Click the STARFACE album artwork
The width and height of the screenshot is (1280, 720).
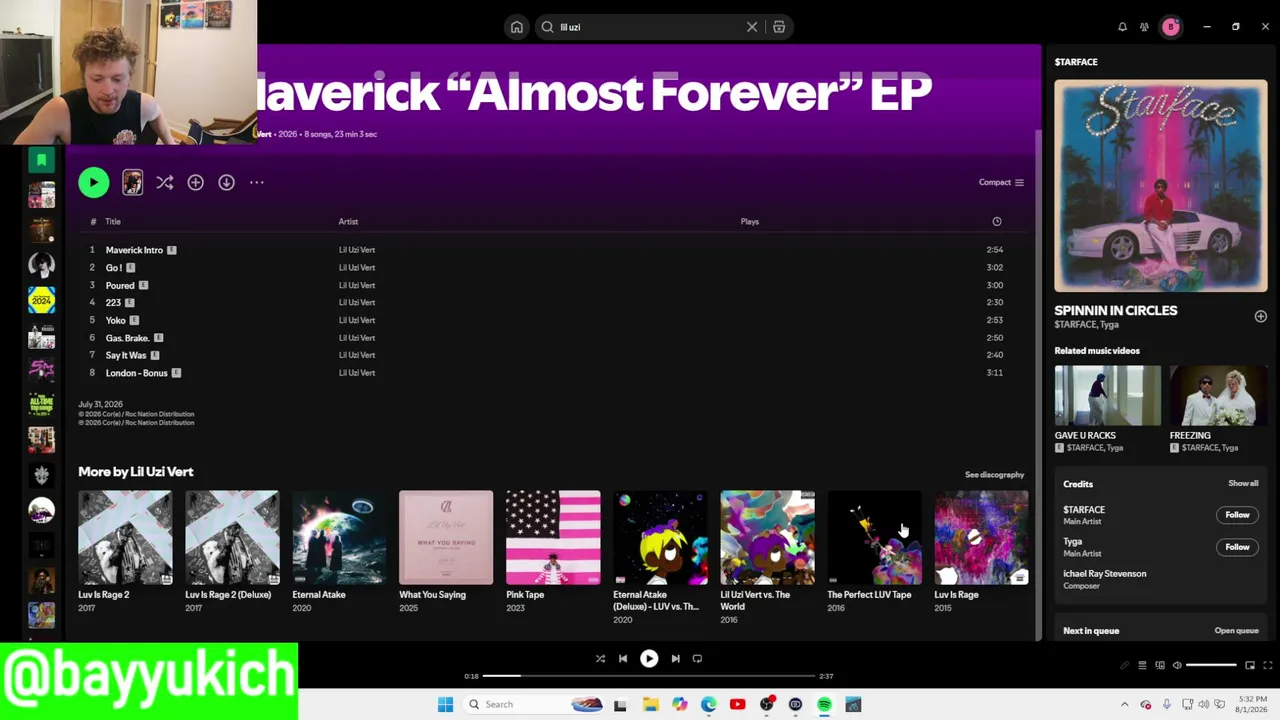(1160, 186)
